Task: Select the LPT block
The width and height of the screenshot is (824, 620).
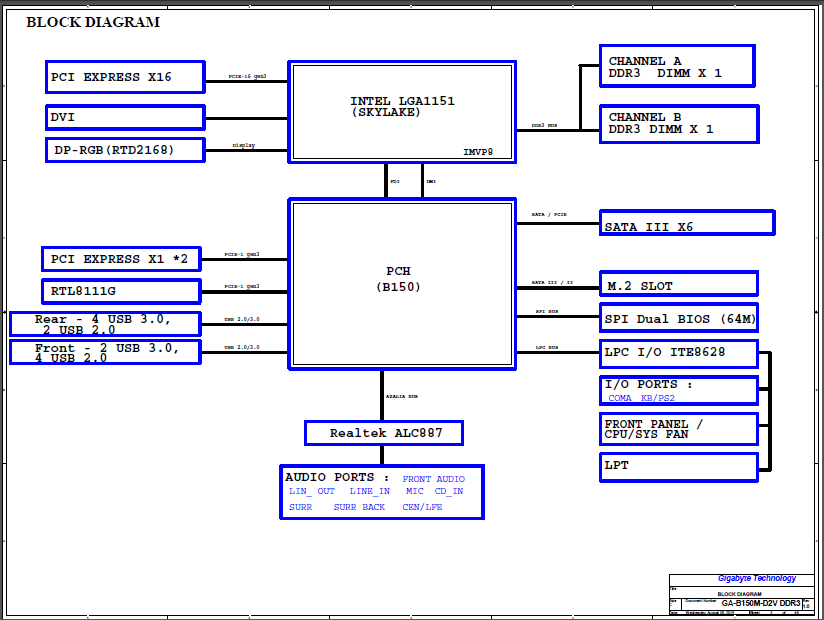Action: [678, 465]
